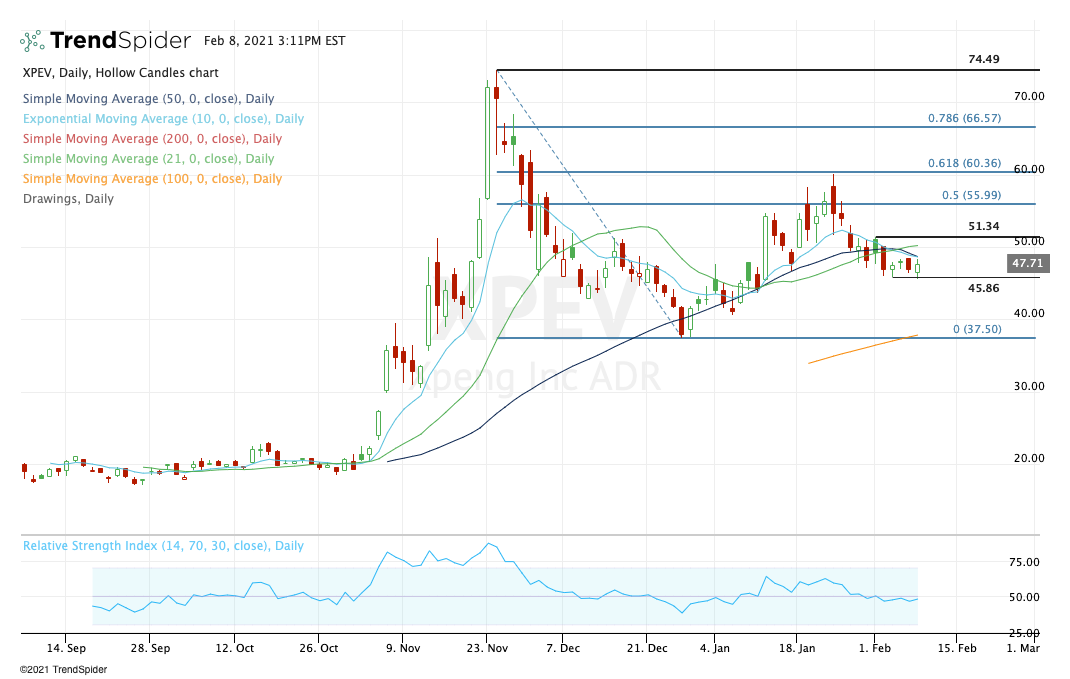Click the Simple Moving Average 21 legend label
The height and width of the screenshot is (679, 1070).
click(148, 159)
